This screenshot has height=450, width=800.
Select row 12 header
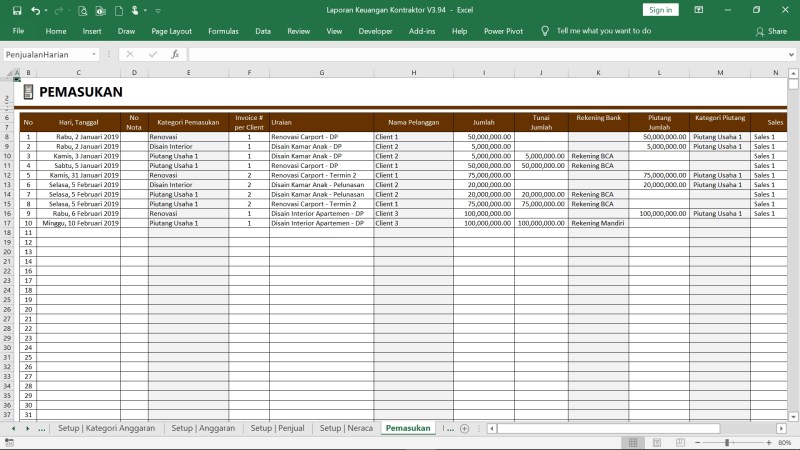click(7, 175)
